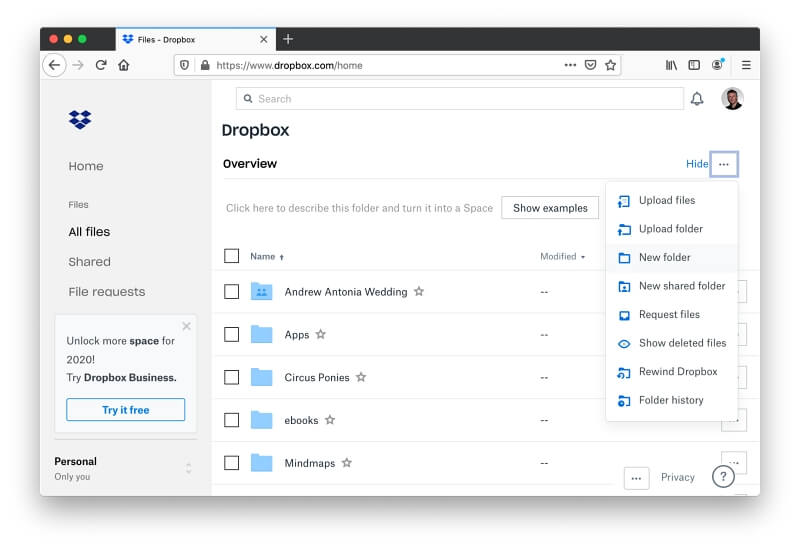The height and width of the screenshot is (549, 800).
Task: Open the Firefox library icon
Action: (x=671, y=65)
